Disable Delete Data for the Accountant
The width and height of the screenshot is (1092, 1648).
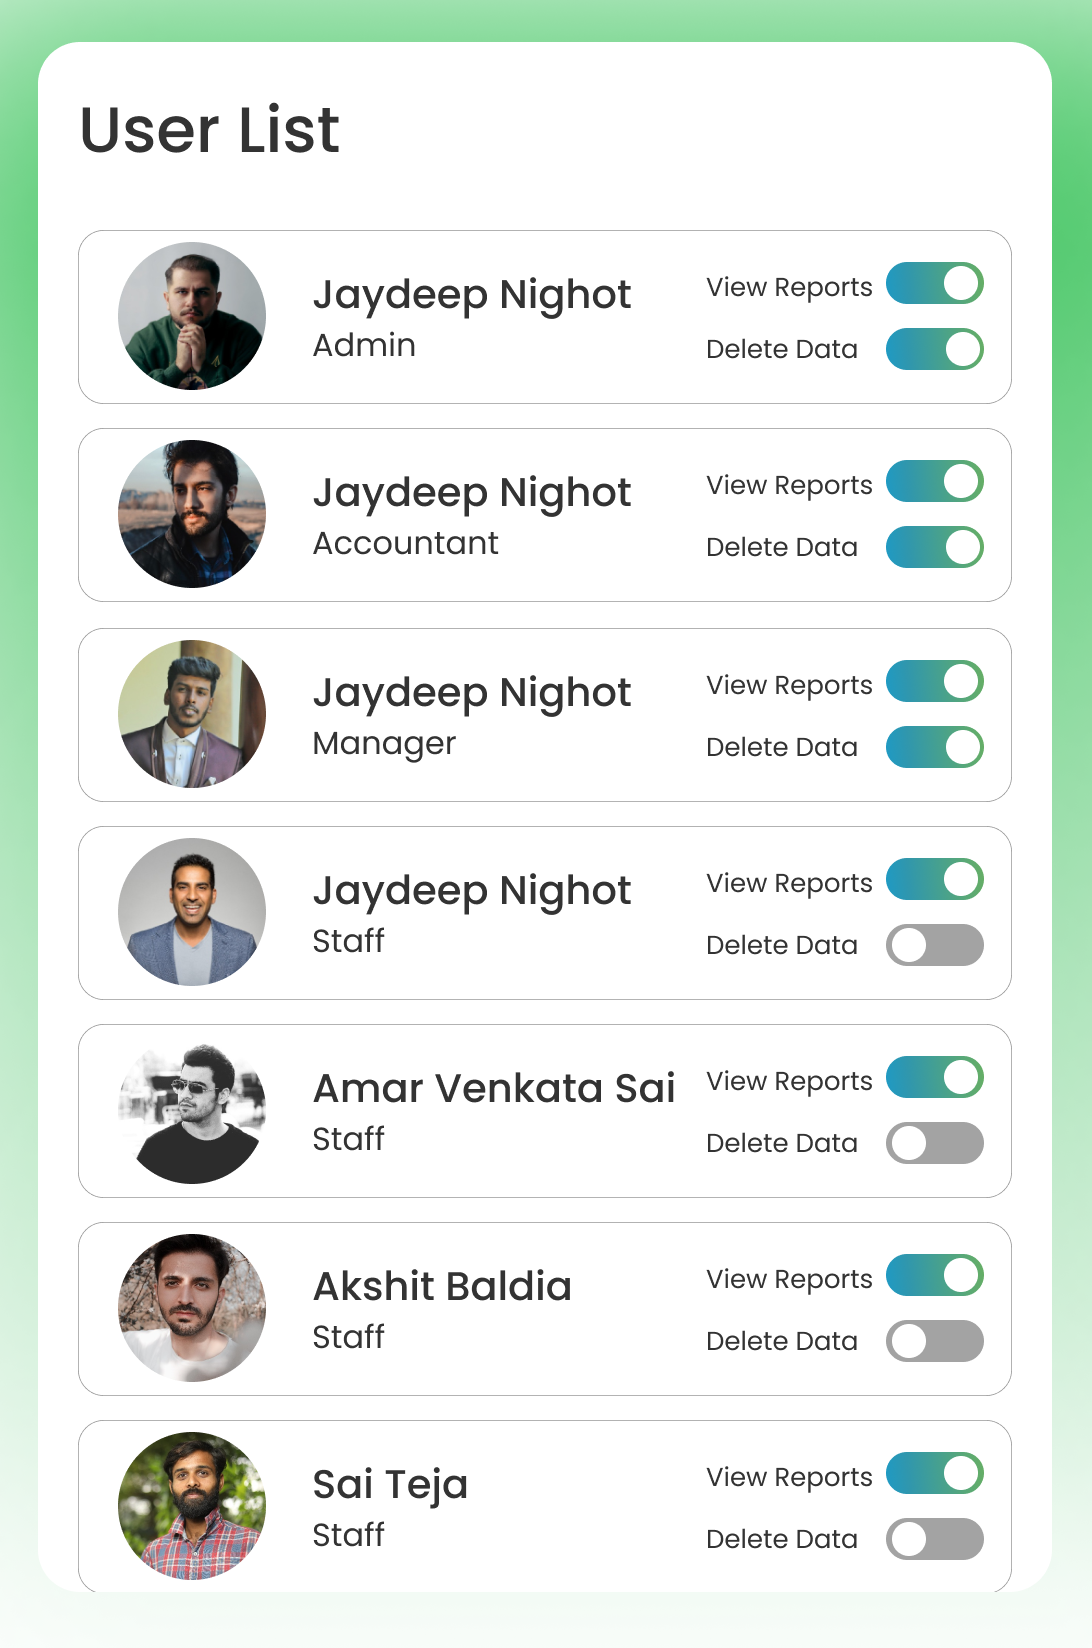pyautogui.click(x=934, y=547)
